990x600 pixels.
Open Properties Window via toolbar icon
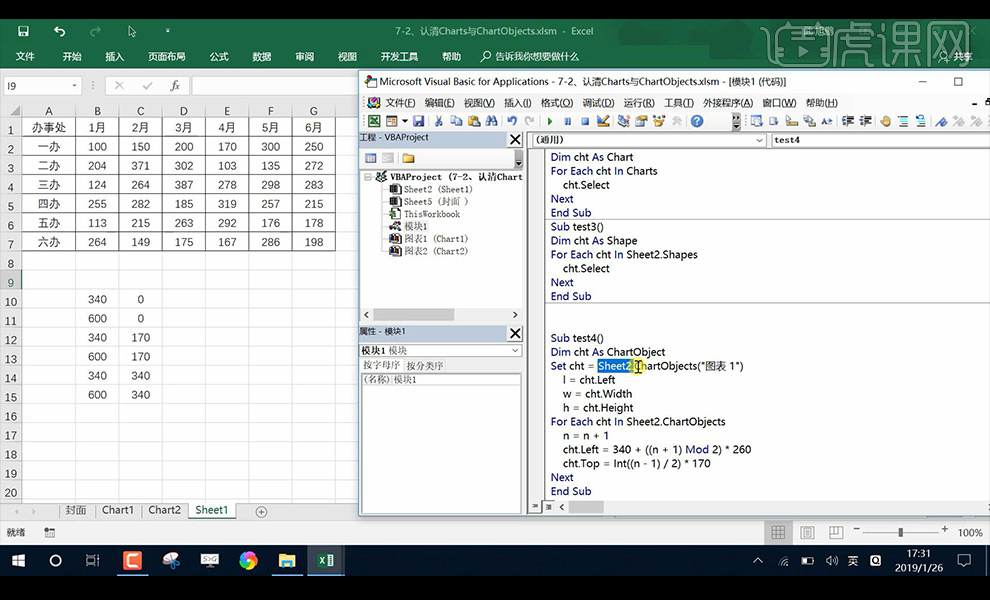[x=641, y=121]
